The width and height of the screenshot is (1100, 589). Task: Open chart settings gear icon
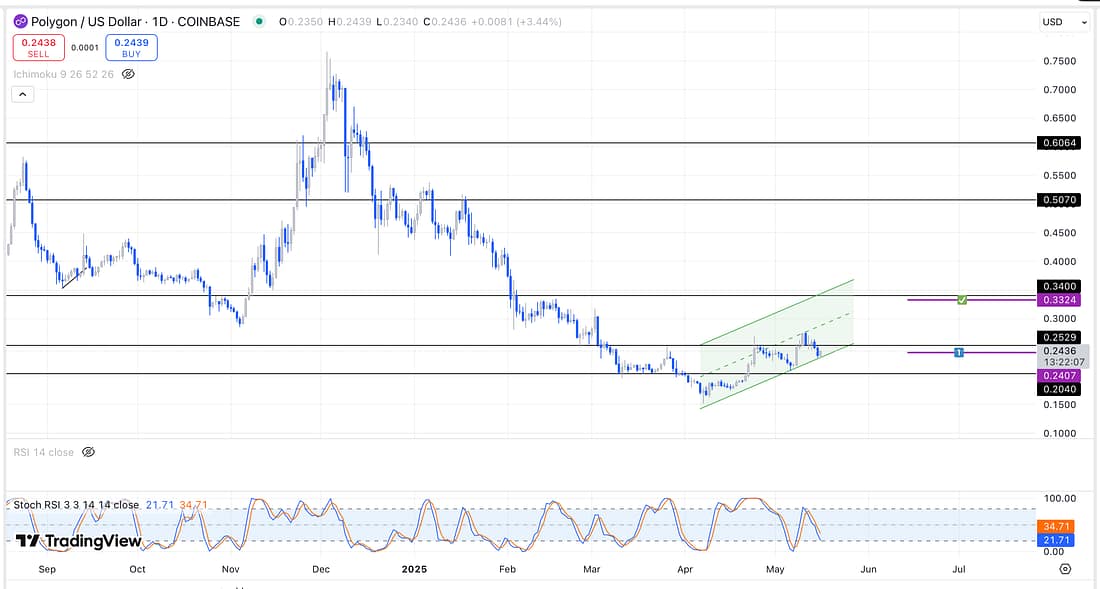pos(1065,568)
